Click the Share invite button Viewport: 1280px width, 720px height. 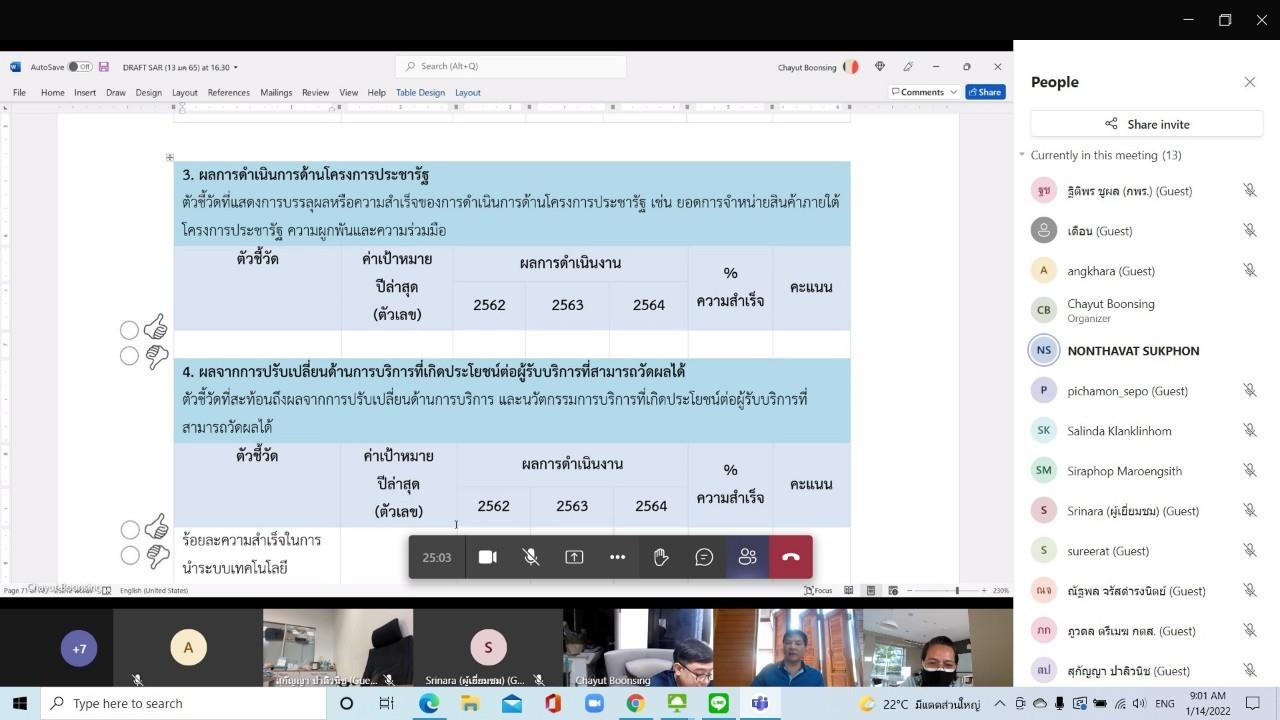click(1147, 124)
